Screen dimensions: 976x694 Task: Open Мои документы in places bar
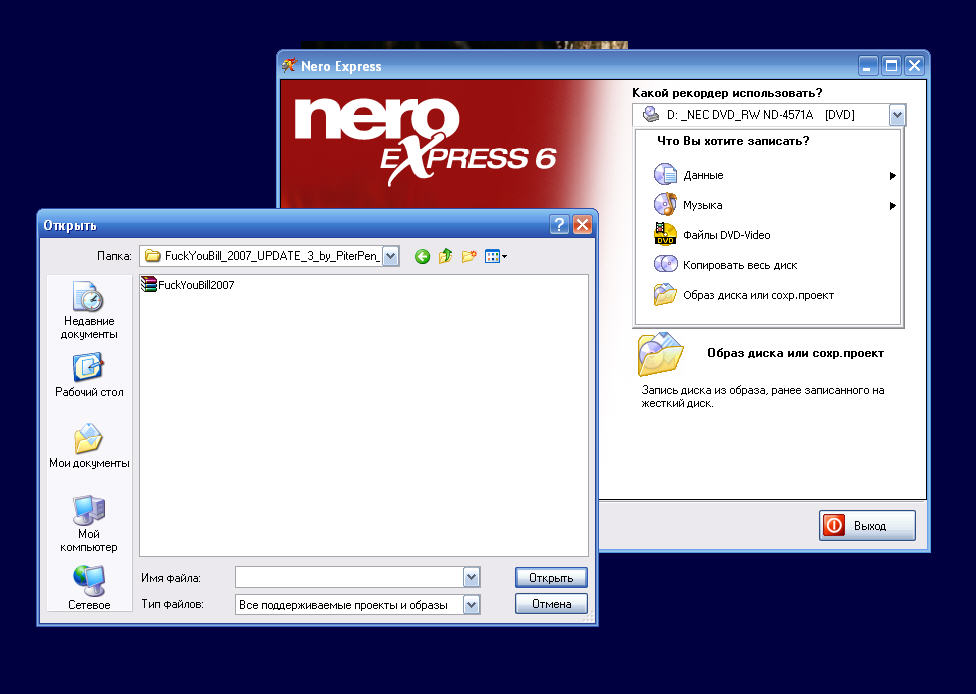[89, 446]
